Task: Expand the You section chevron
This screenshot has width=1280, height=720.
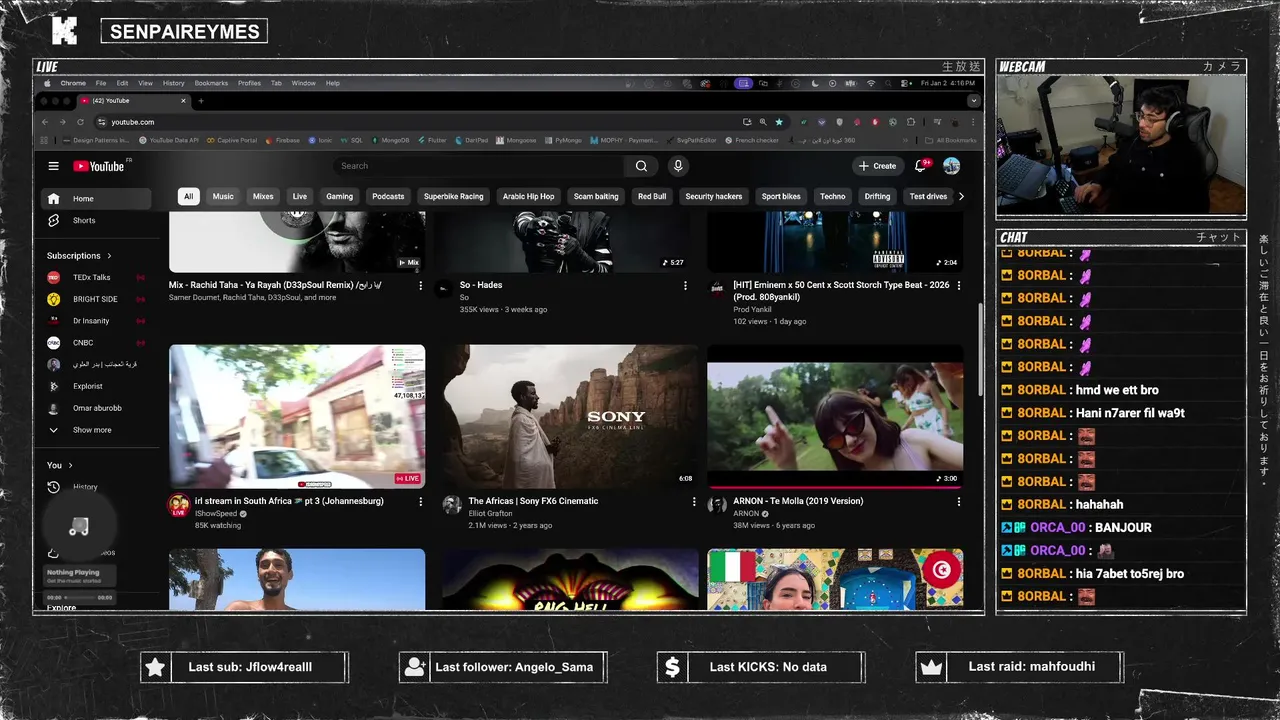Action: 70,465
